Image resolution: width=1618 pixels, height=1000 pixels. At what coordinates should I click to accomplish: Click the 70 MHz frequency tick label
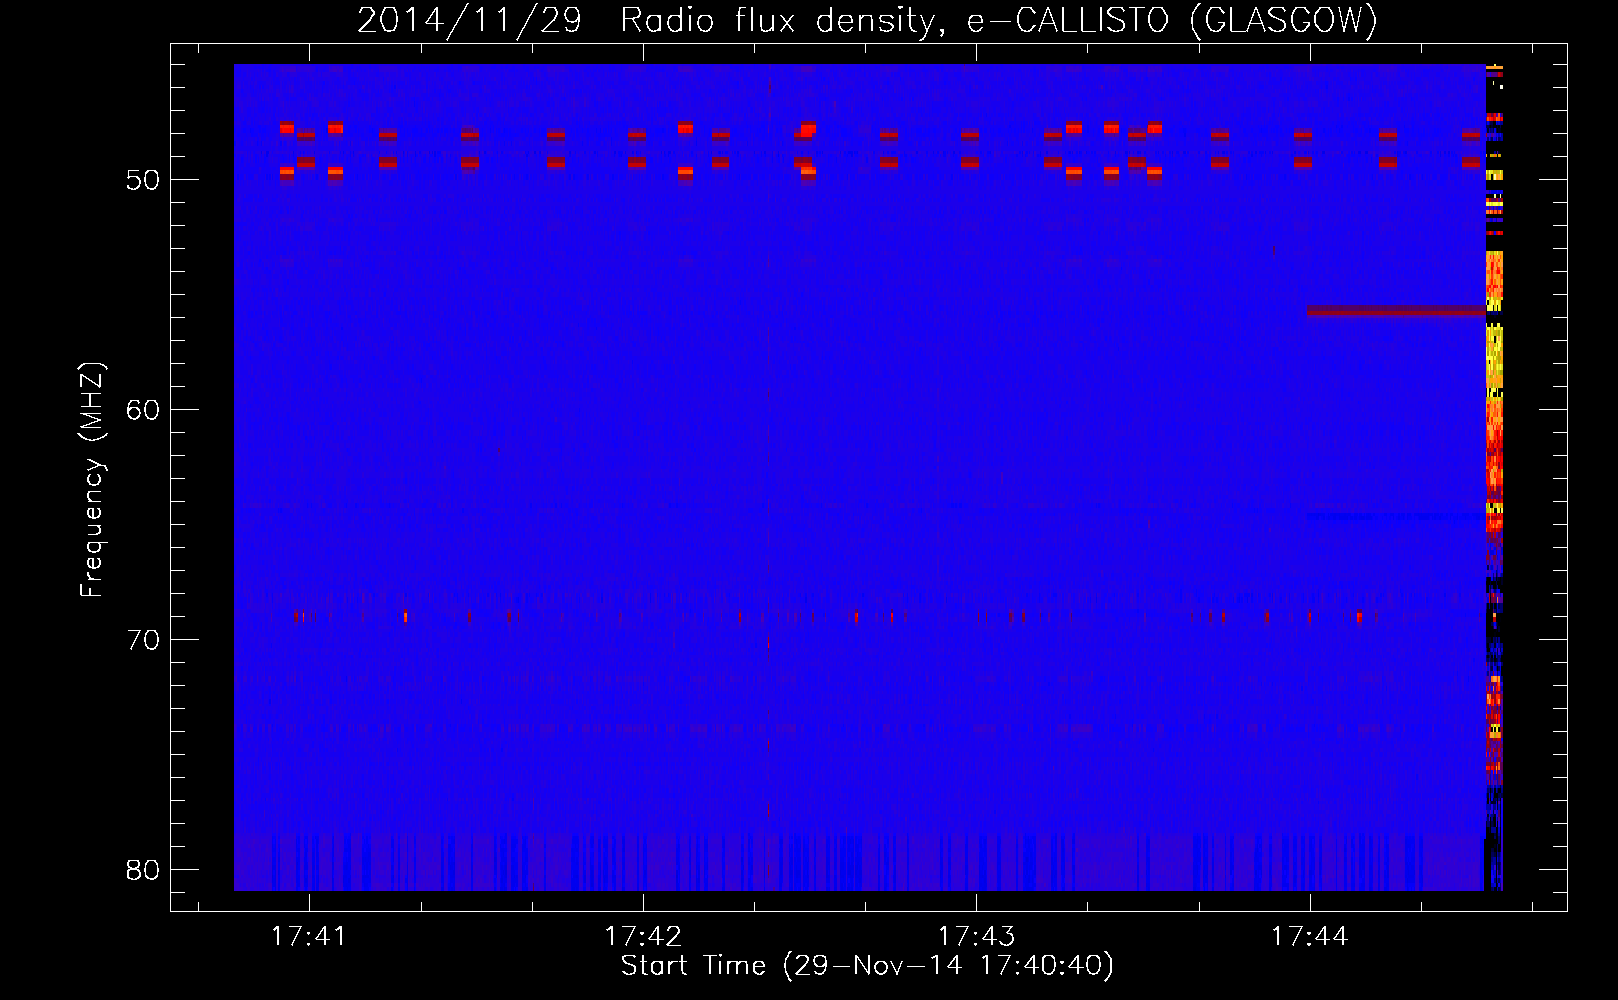[x=143, y=640]
